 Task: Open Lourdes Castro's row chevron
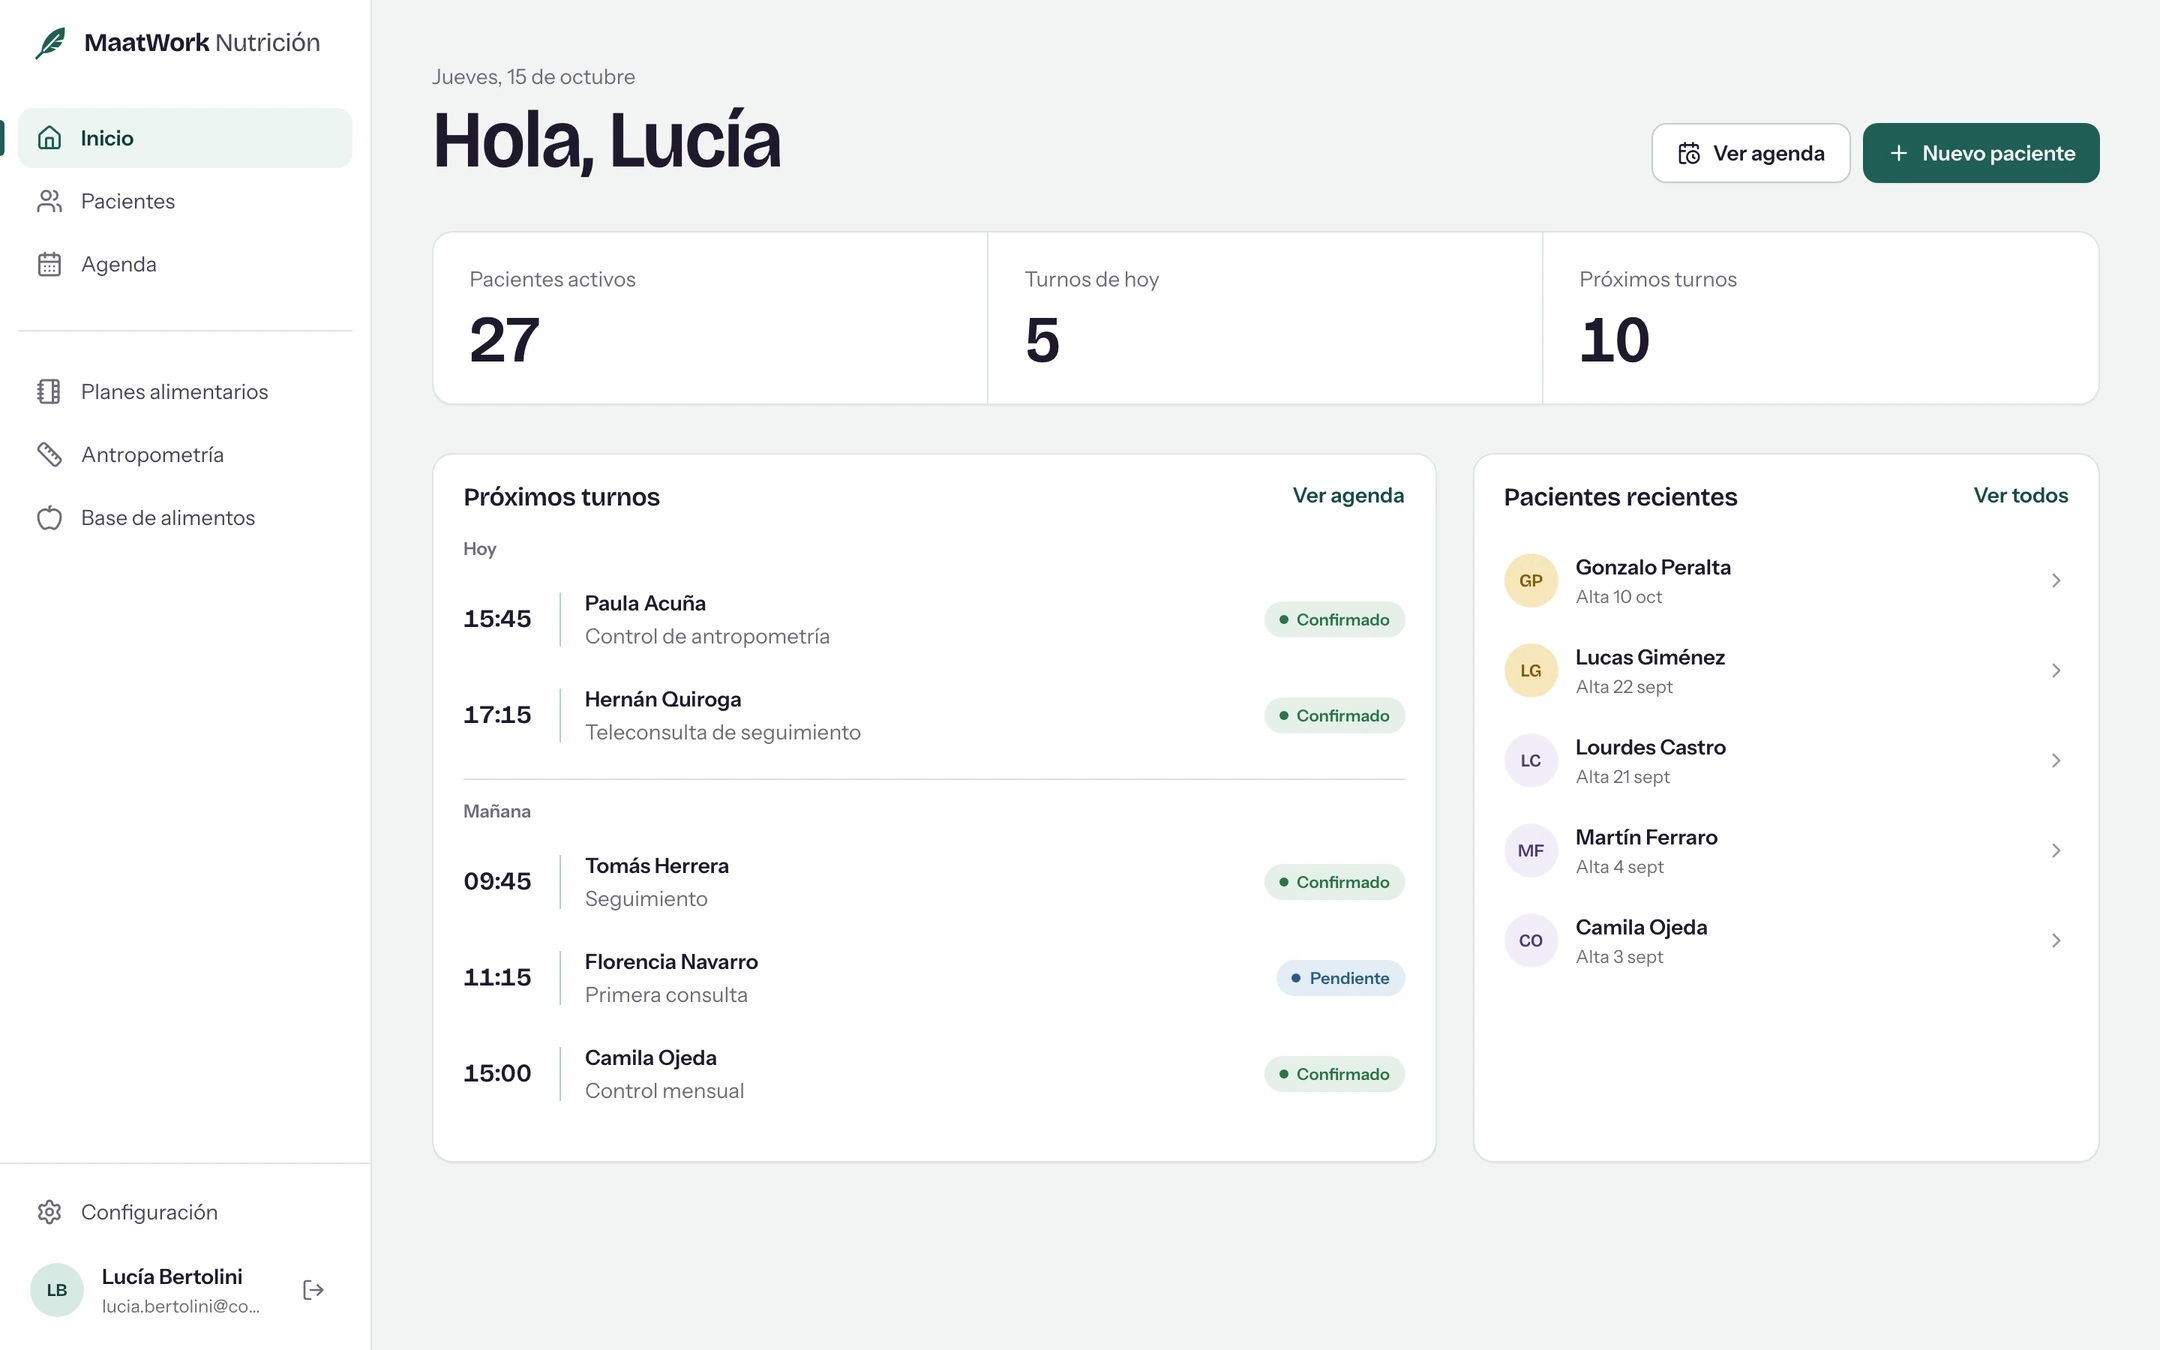click(x=2056, y=761)
